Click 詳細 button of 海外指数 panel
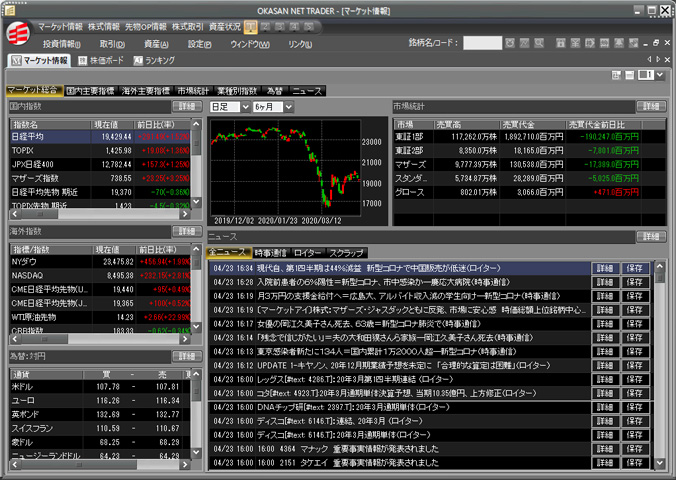The image size is (676, 481). pyautogui.click(x=187, y=231)
